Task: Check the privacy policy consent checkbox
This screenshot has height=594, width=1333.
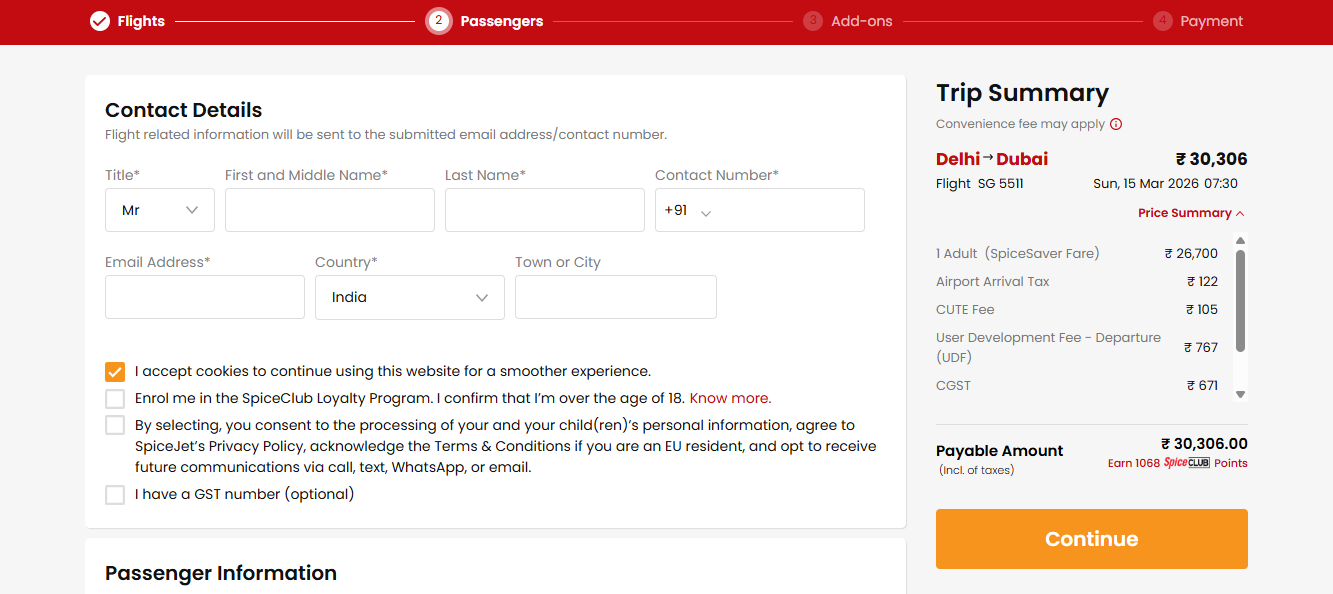Action: click(115, 426)
